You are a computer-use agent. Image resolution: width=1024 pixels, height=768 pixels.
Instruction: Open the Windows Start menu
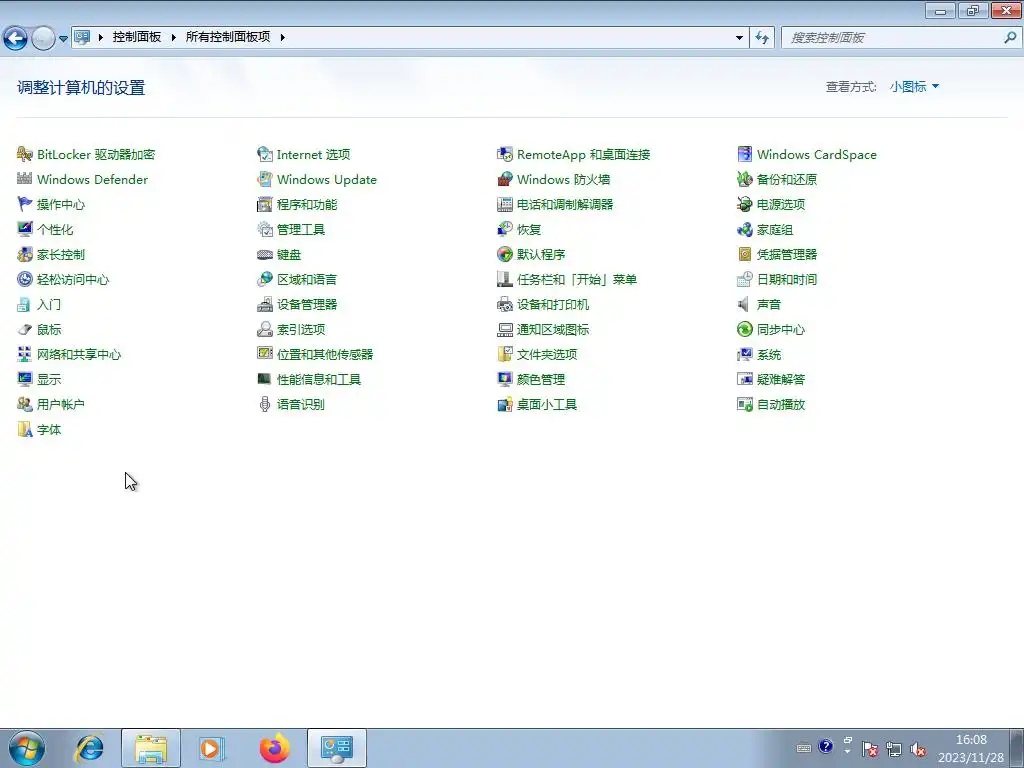(27, 748)
